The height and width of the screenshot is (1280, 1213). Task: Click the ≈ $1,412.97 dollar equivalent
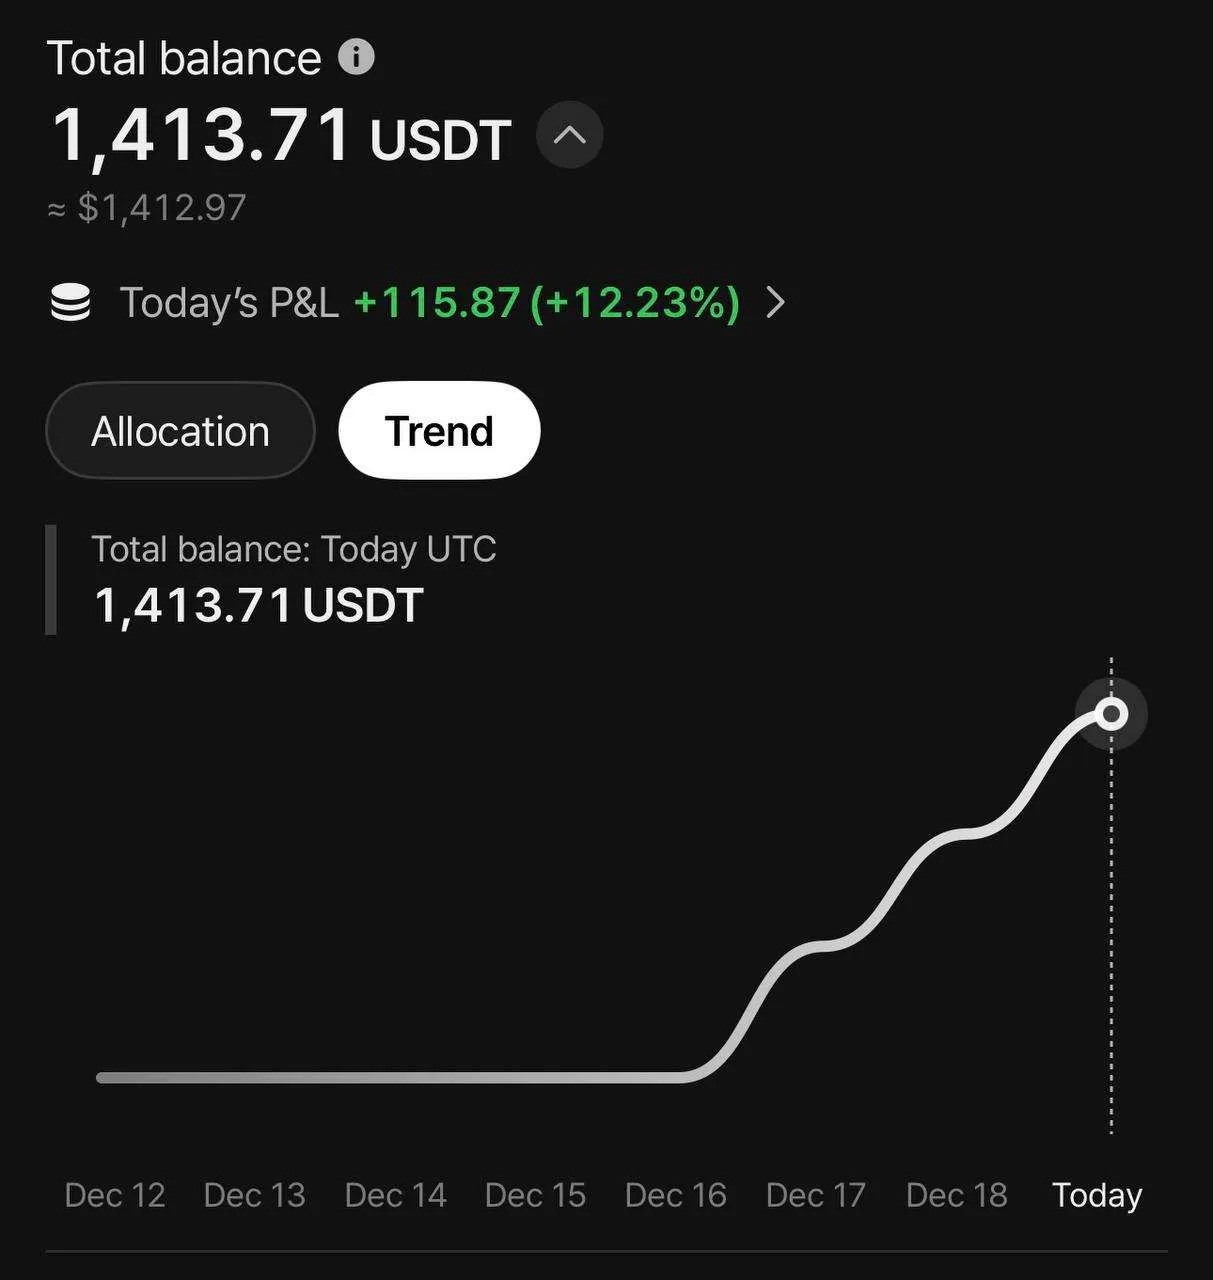pos(147,208)
